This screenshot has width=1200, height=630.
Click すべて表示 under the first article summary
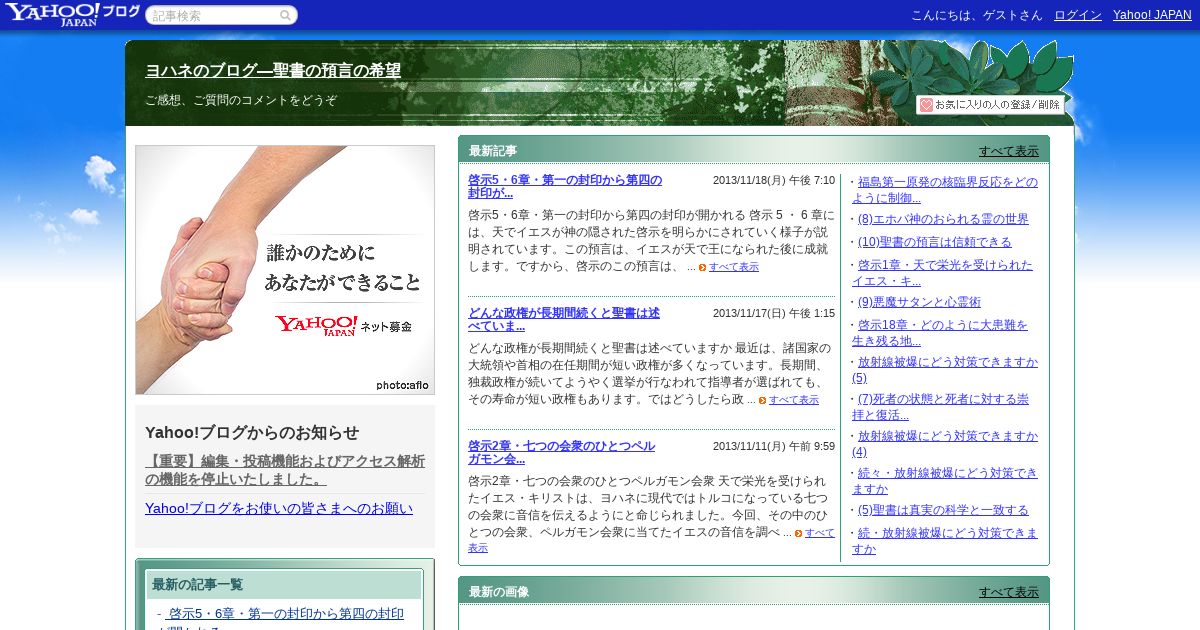point(734,267)
